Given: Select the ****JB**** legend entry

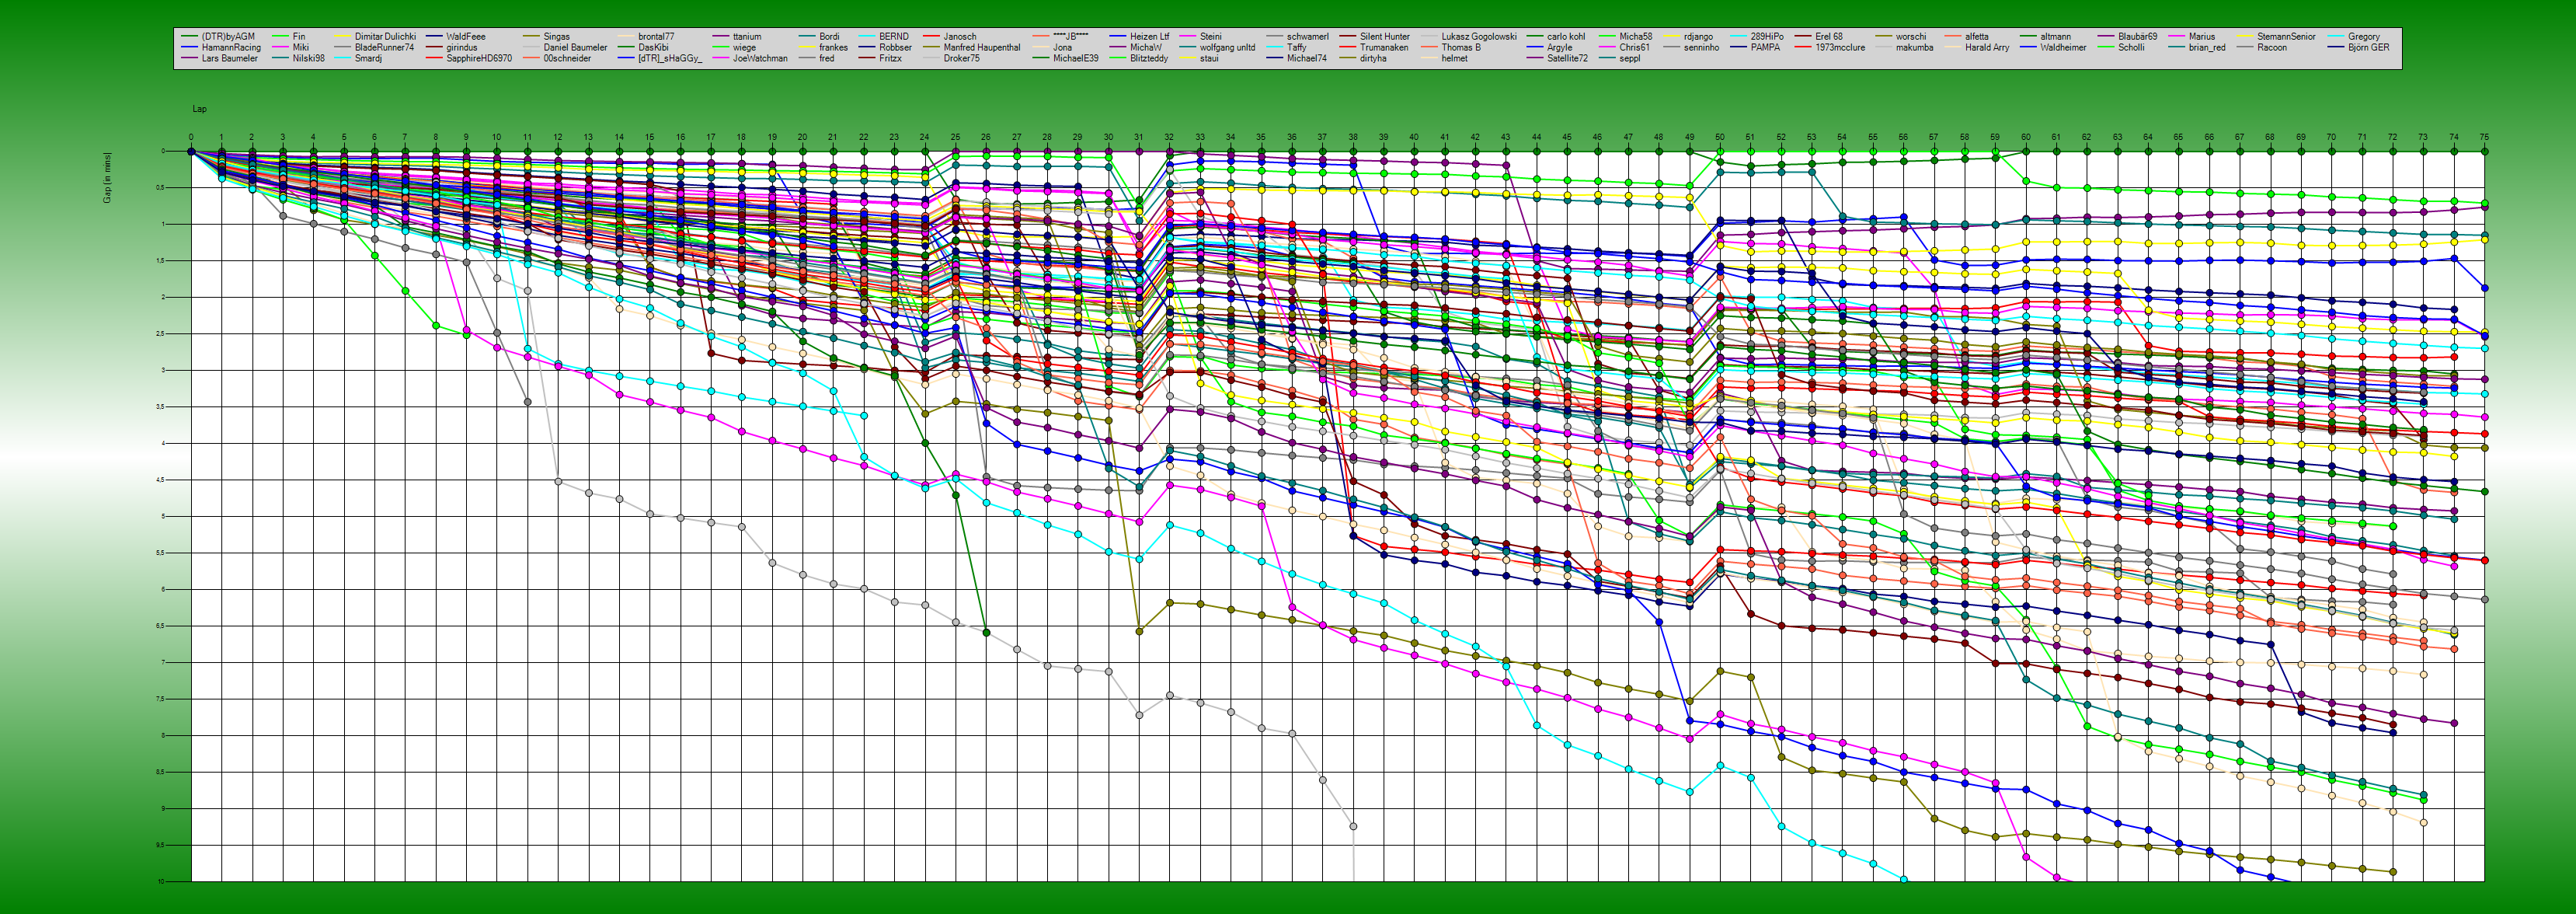Looking at the screenshot, I should [x=1070, y=36].
